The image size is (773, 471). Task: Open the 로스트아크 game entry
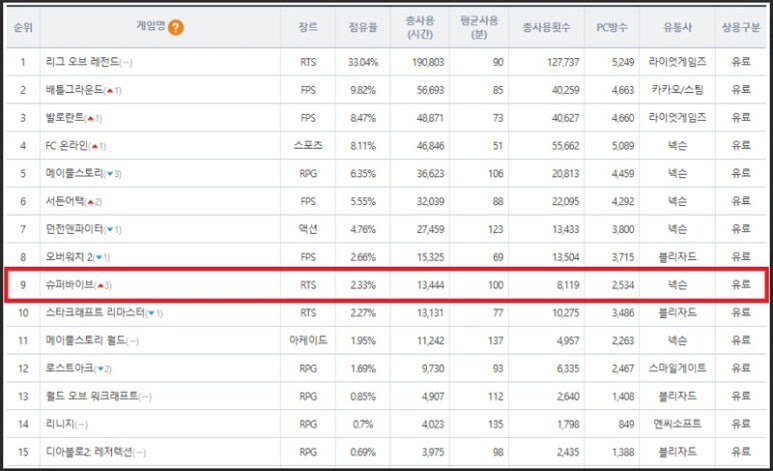click(70, 368)
